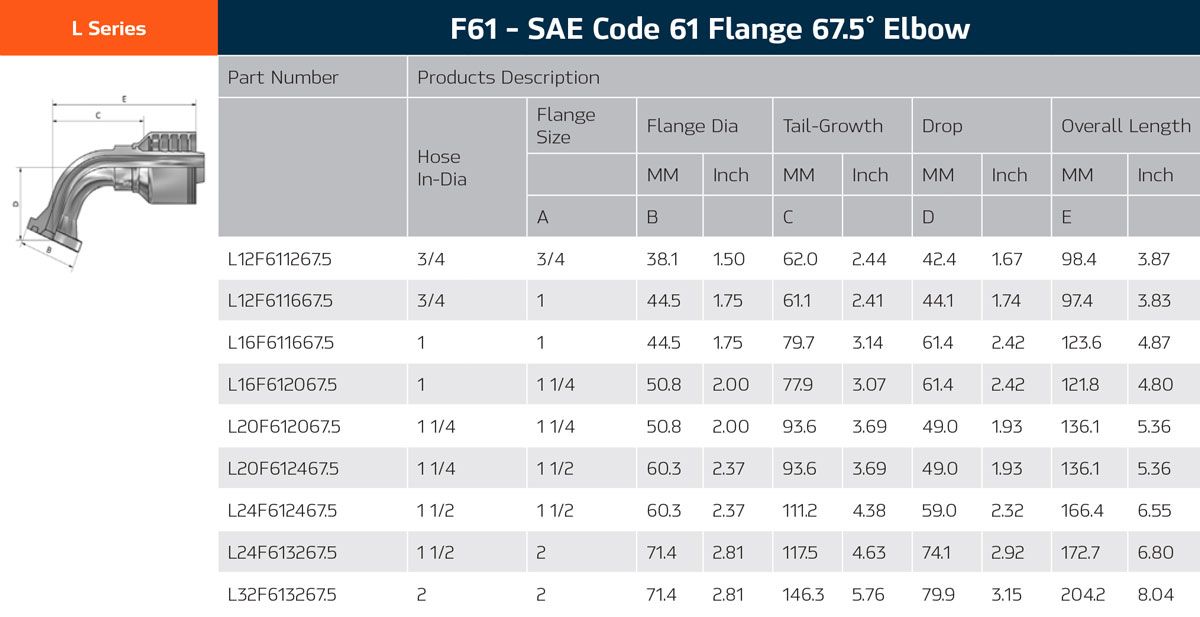
Task: Open part number L24F613267.5
Action: [x=283, y=553]
